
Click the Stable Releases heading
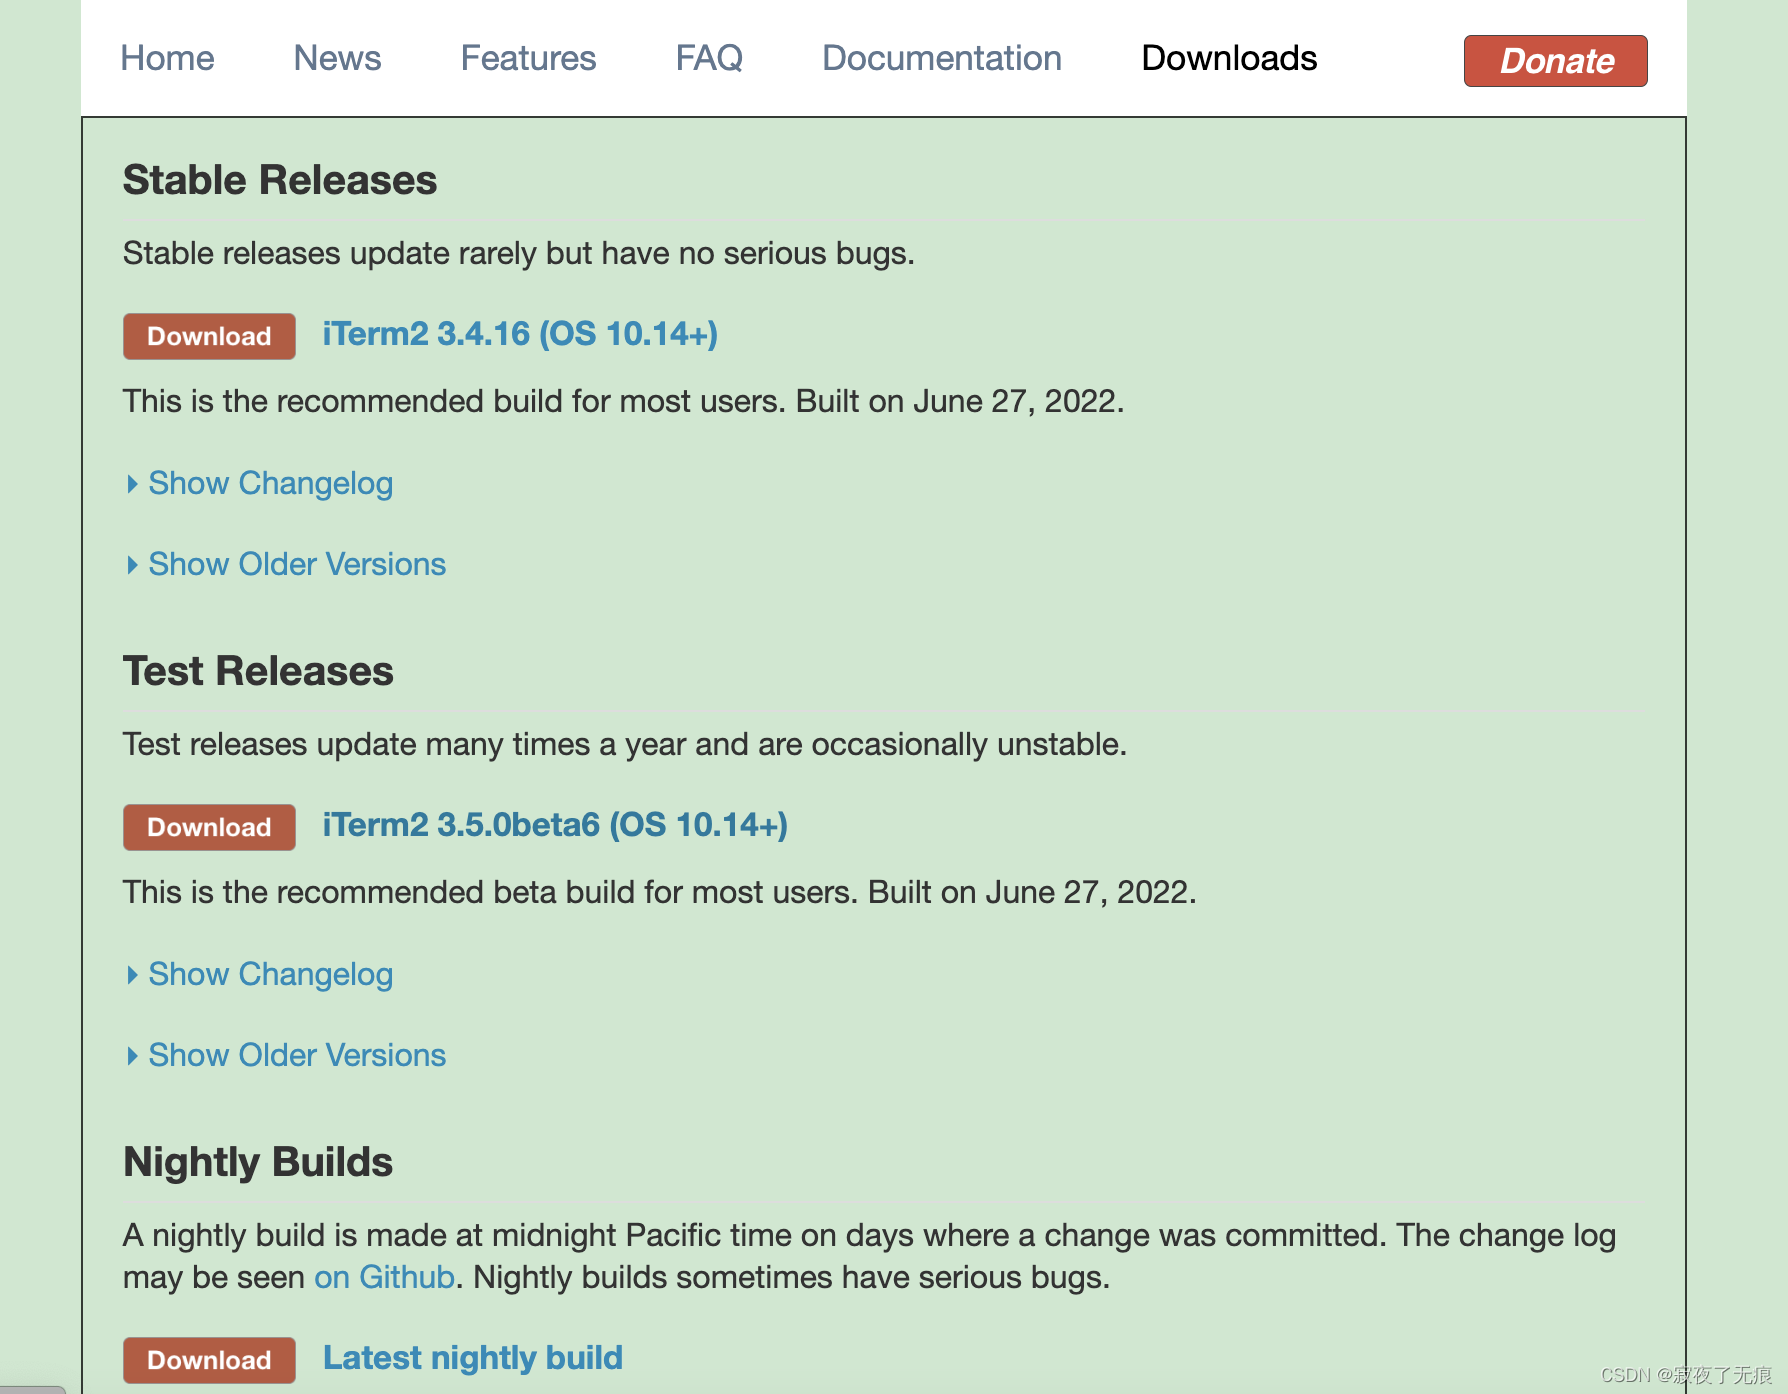point(280,180)
